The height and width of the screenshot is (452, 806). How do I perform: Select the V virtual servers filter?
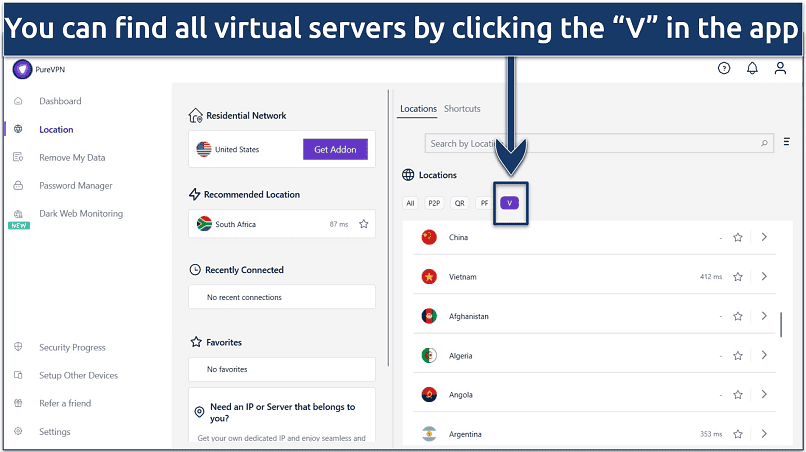(x=509, y=203)
